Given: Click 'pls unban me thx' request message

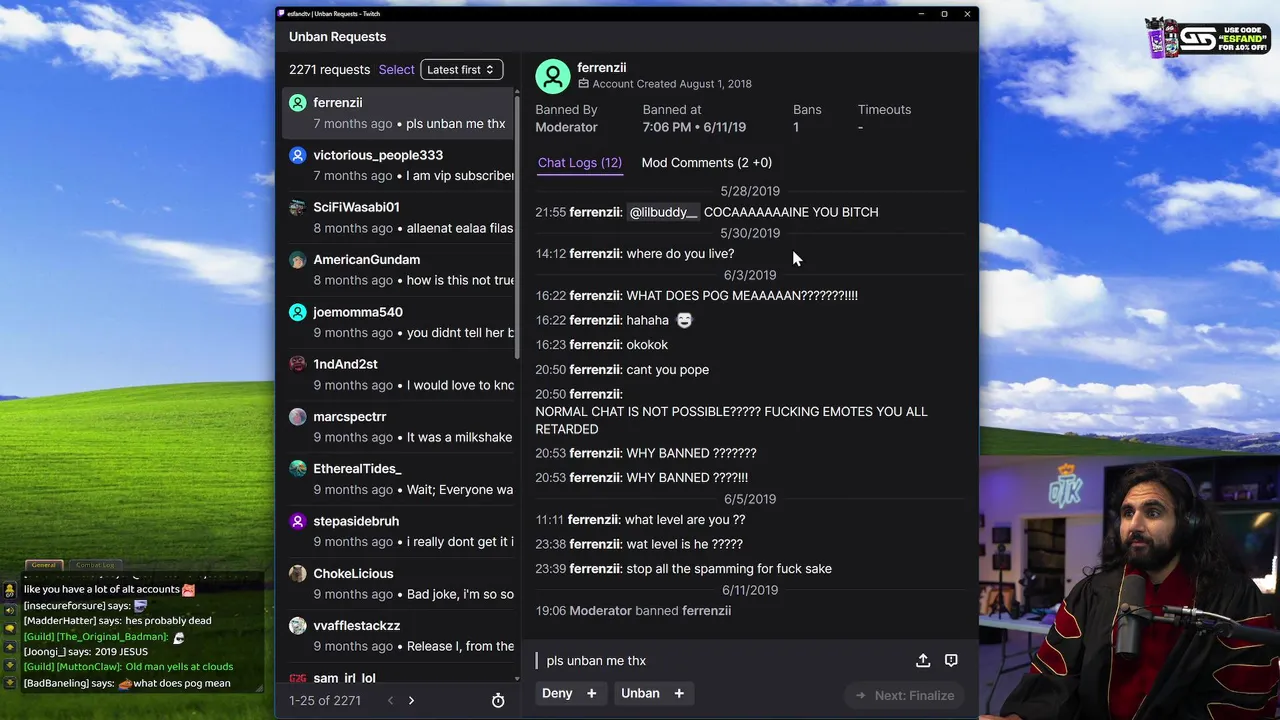Looking at the screenshot, I should (x=596, y=661).
